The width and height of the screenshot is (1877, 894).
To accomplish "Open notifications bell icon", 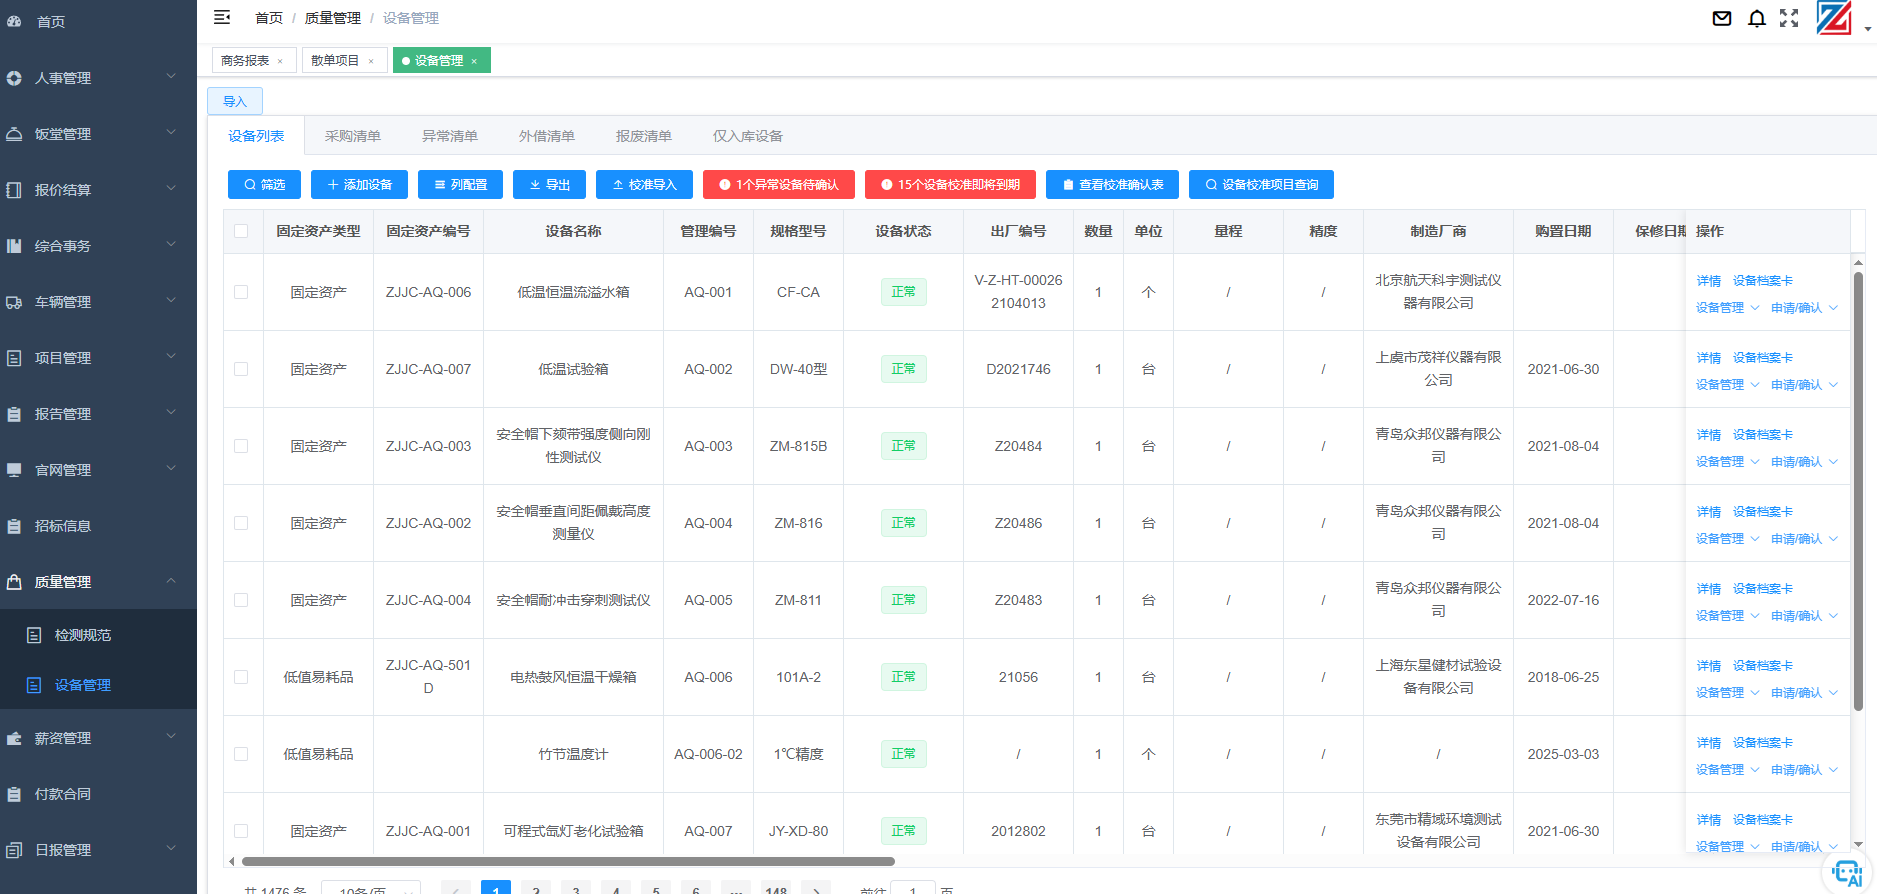I will 1756,18.
